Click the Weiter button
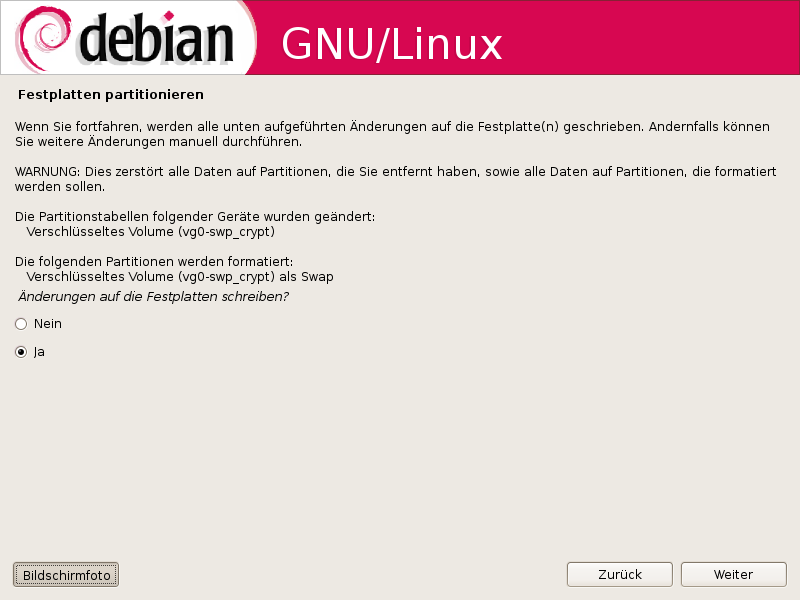Viewport: 800px width, 600px height. pyautogui.click(x=733, y=574)
